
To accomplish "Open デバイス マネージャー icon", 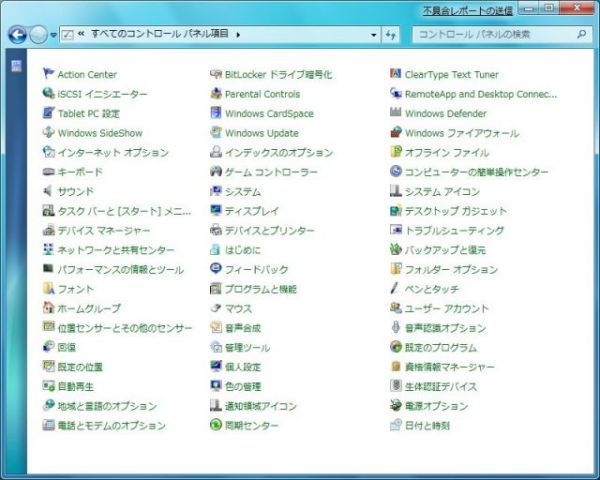I will [48, 230].
